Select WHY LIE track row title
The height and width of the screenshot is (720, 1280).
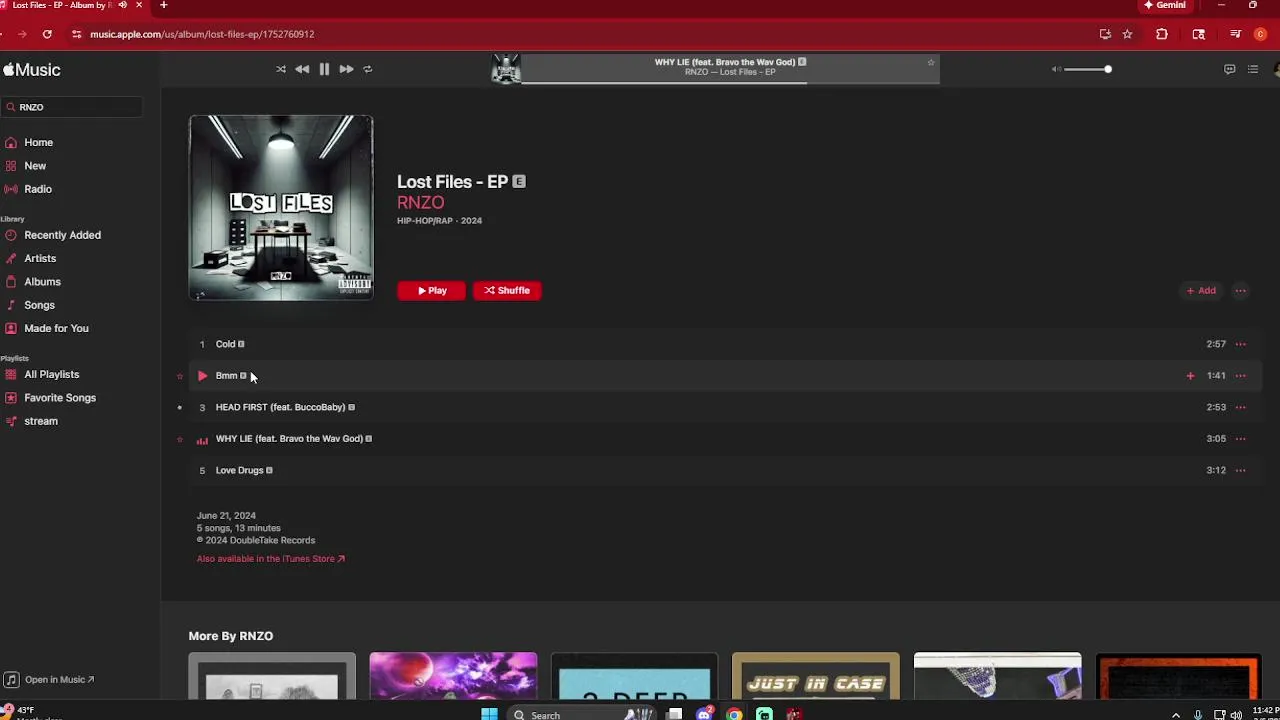point(289,439)
